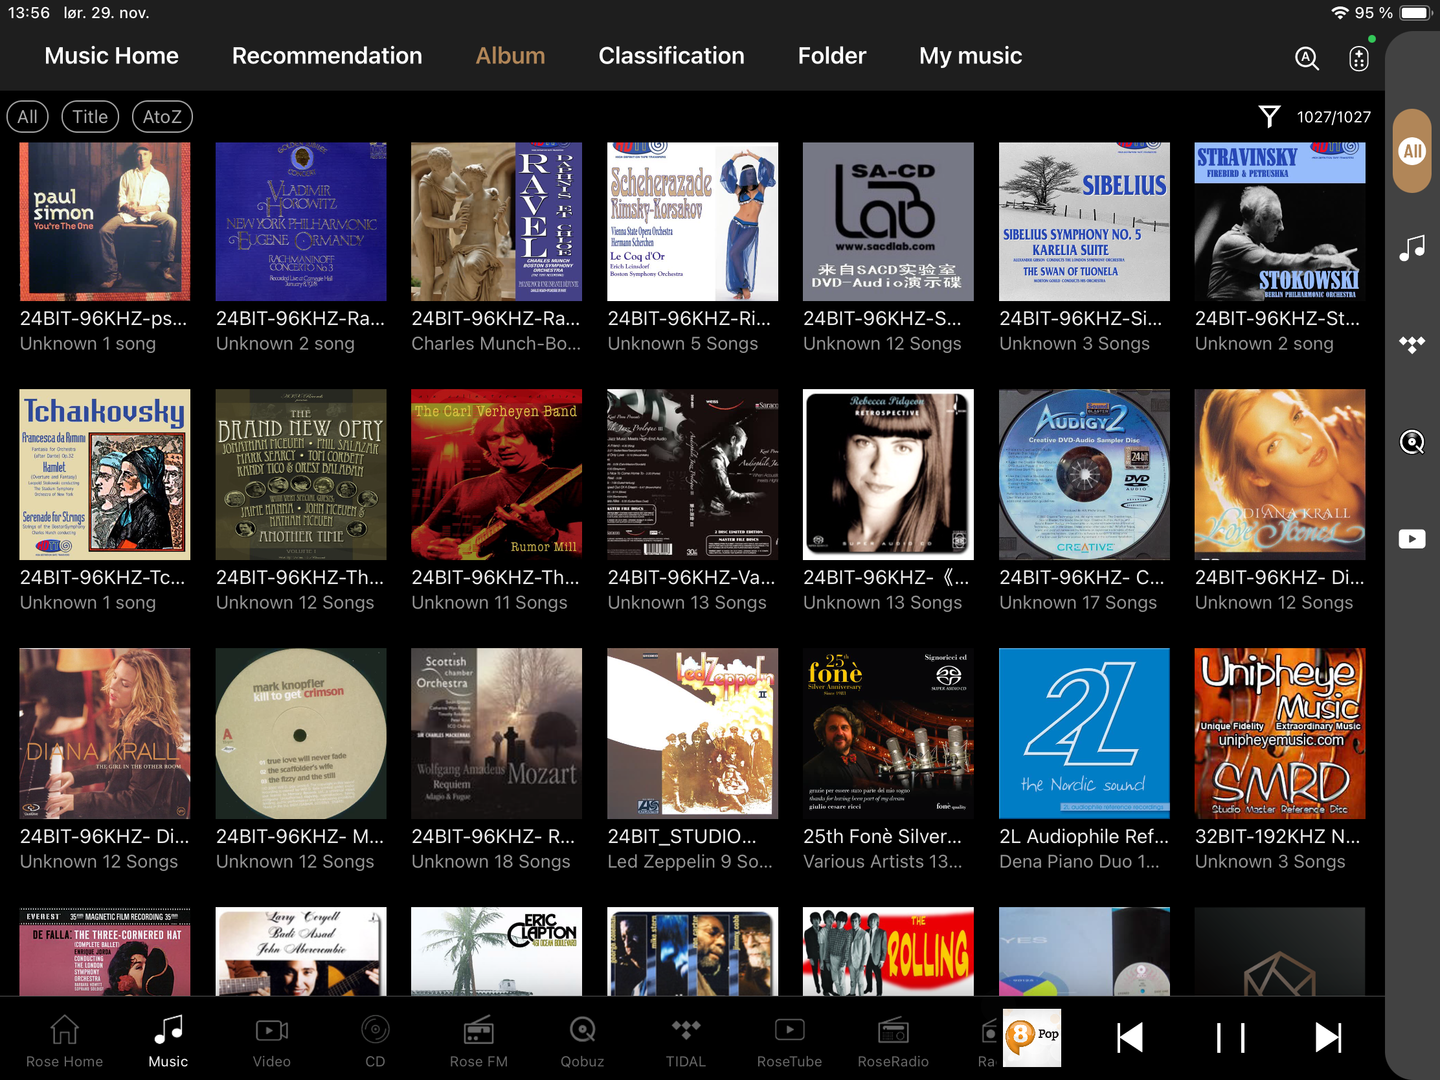Open the Audigy 2 sampler disc cover

[x=1084, y=475]
